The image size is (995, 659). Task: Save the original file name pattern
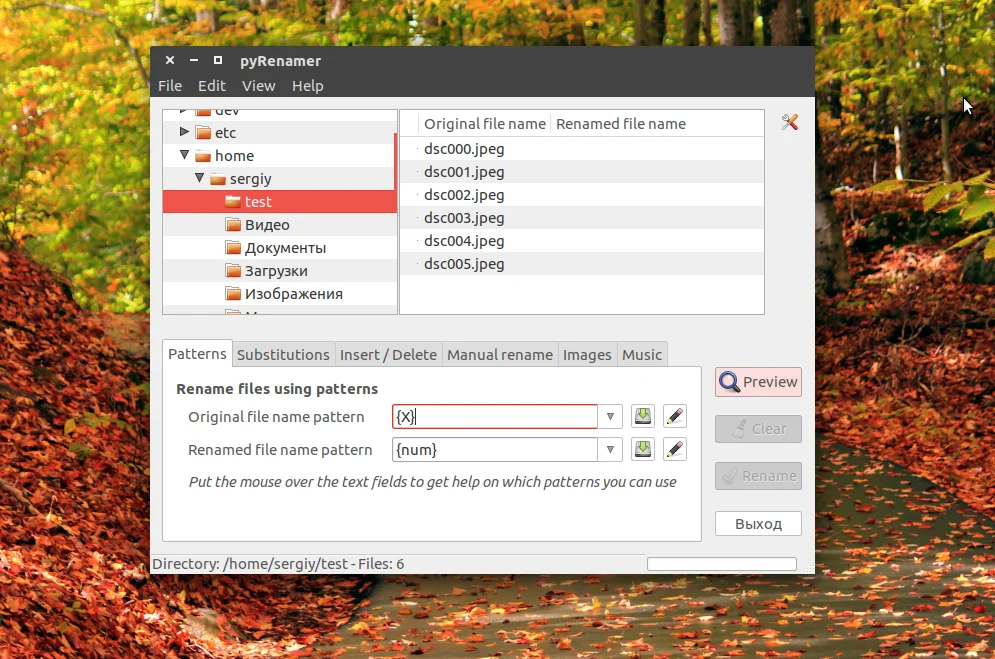(643, 416)
